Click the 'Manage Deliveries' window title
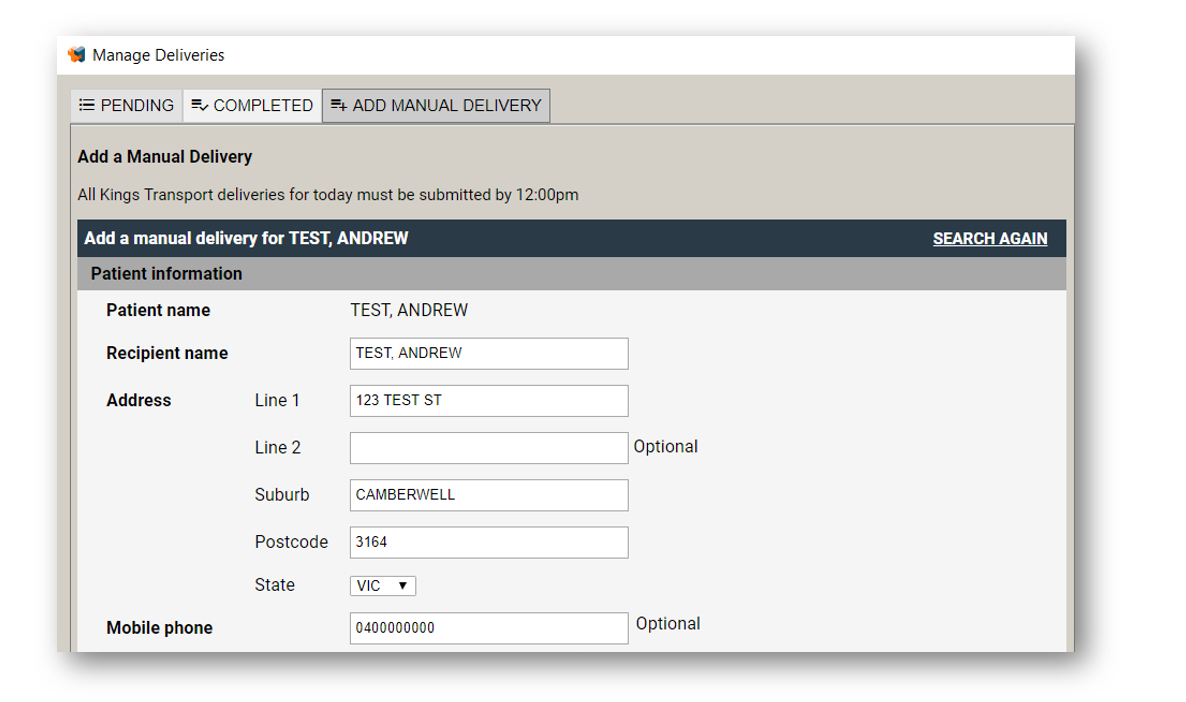Viewport: 1186px width, 702px height. click(158, 55)
